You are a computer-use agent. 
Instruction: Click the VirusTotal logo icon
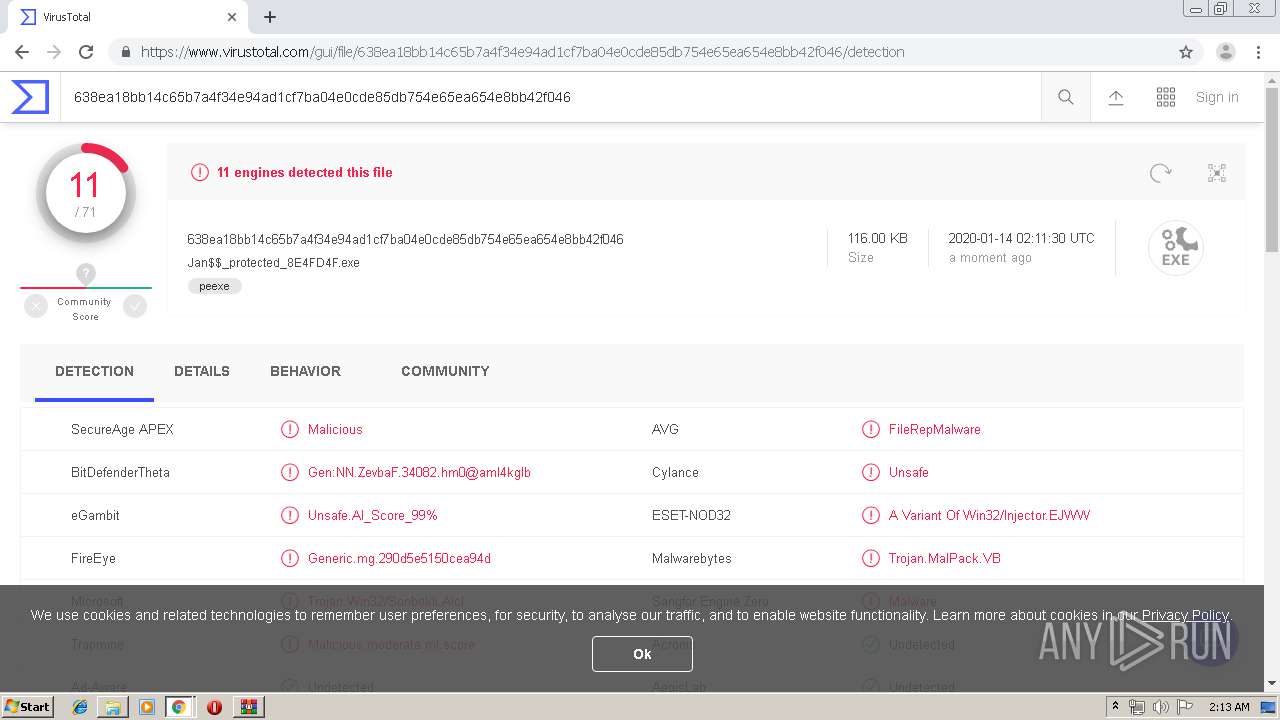tap(30, 97)
